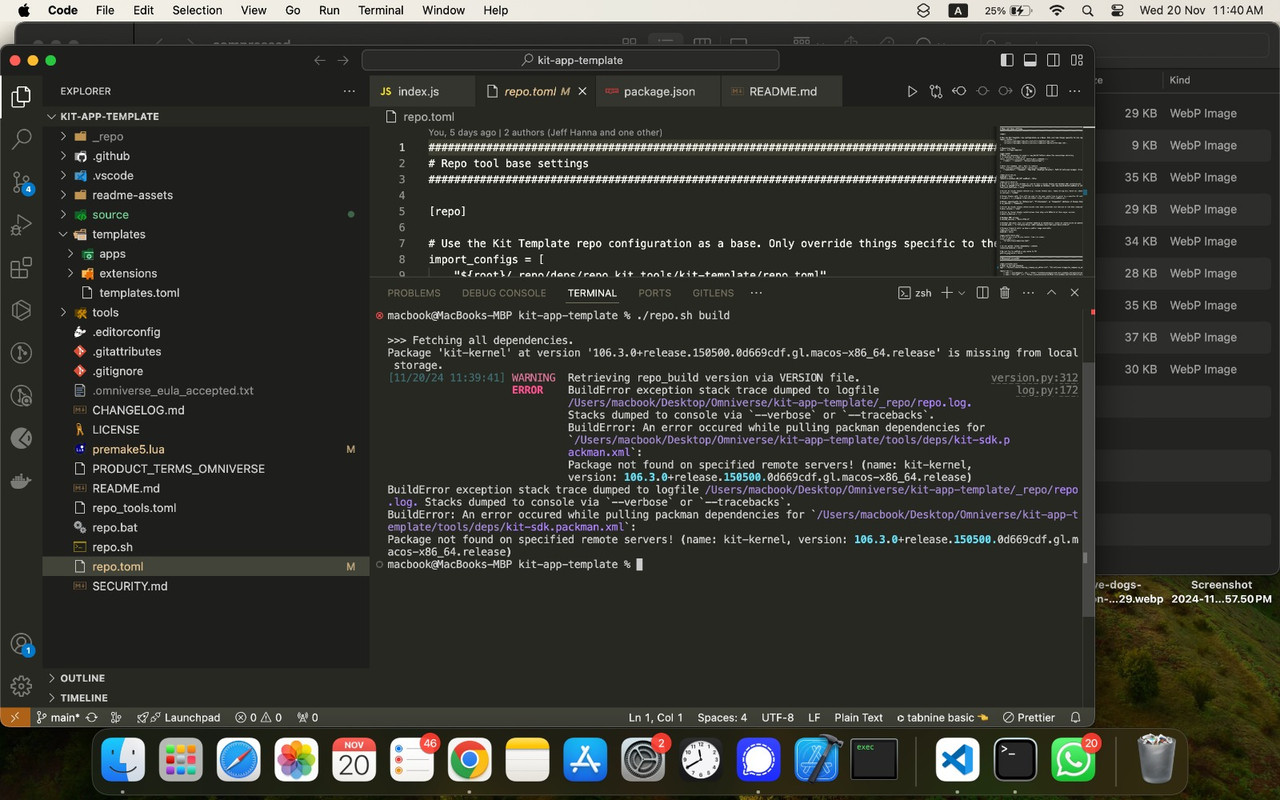Toggle secondary side bar visibility
The height and width of the screenshot is (800, 1280).
point(1053,60)
